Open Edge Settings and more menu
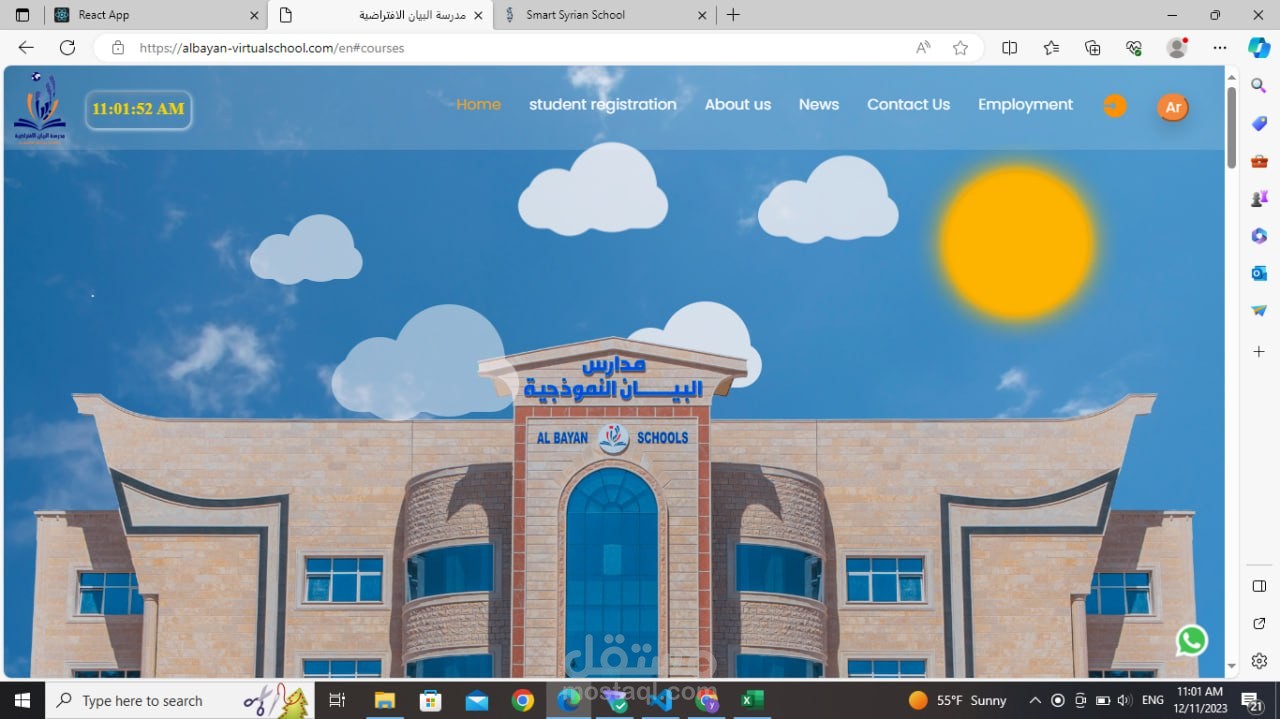Image resolution: width=1280 pixels, height=719 pixels. (1219, 47)
